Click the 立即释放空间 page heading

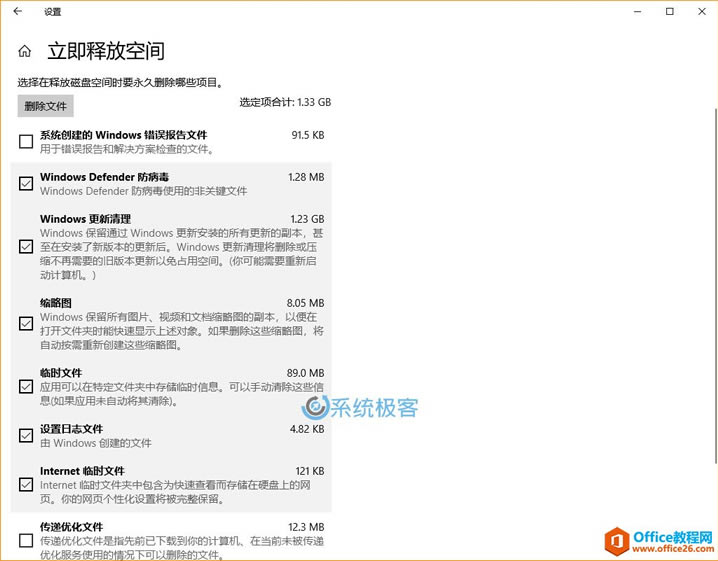(106, 51)
